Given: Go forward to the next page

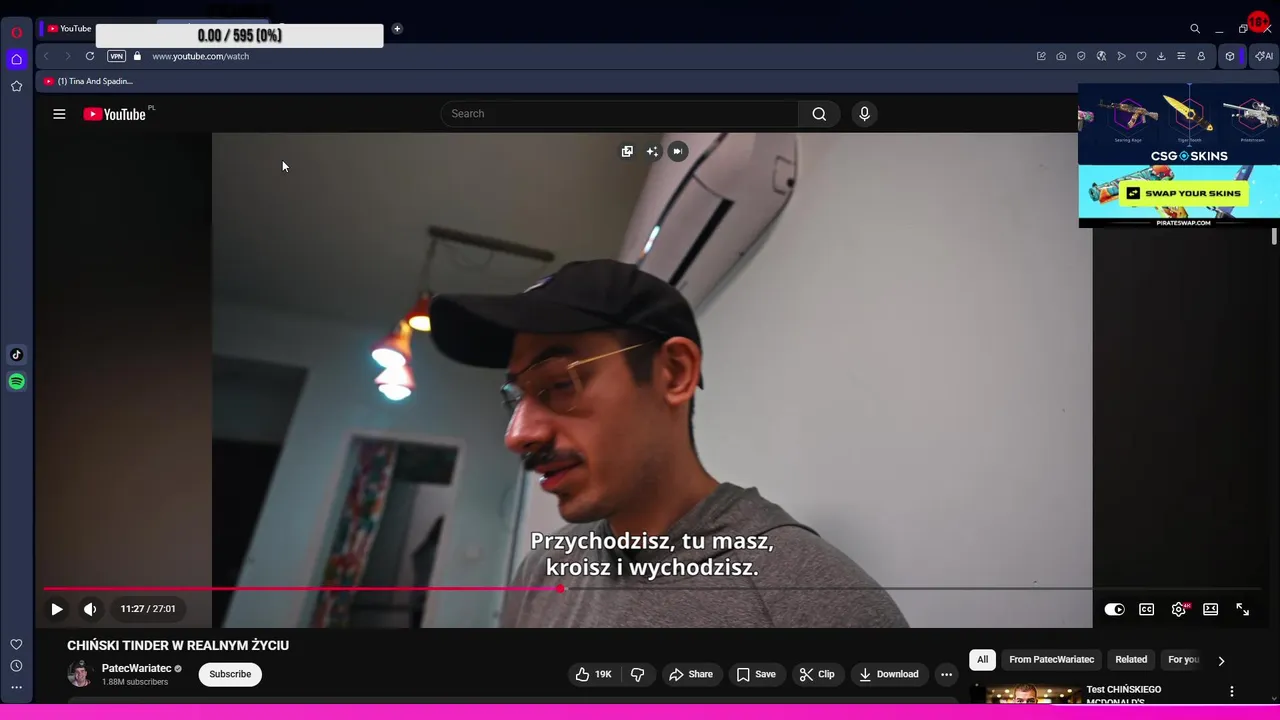Looking at the screenshot, I should click(x=67, y=56).
